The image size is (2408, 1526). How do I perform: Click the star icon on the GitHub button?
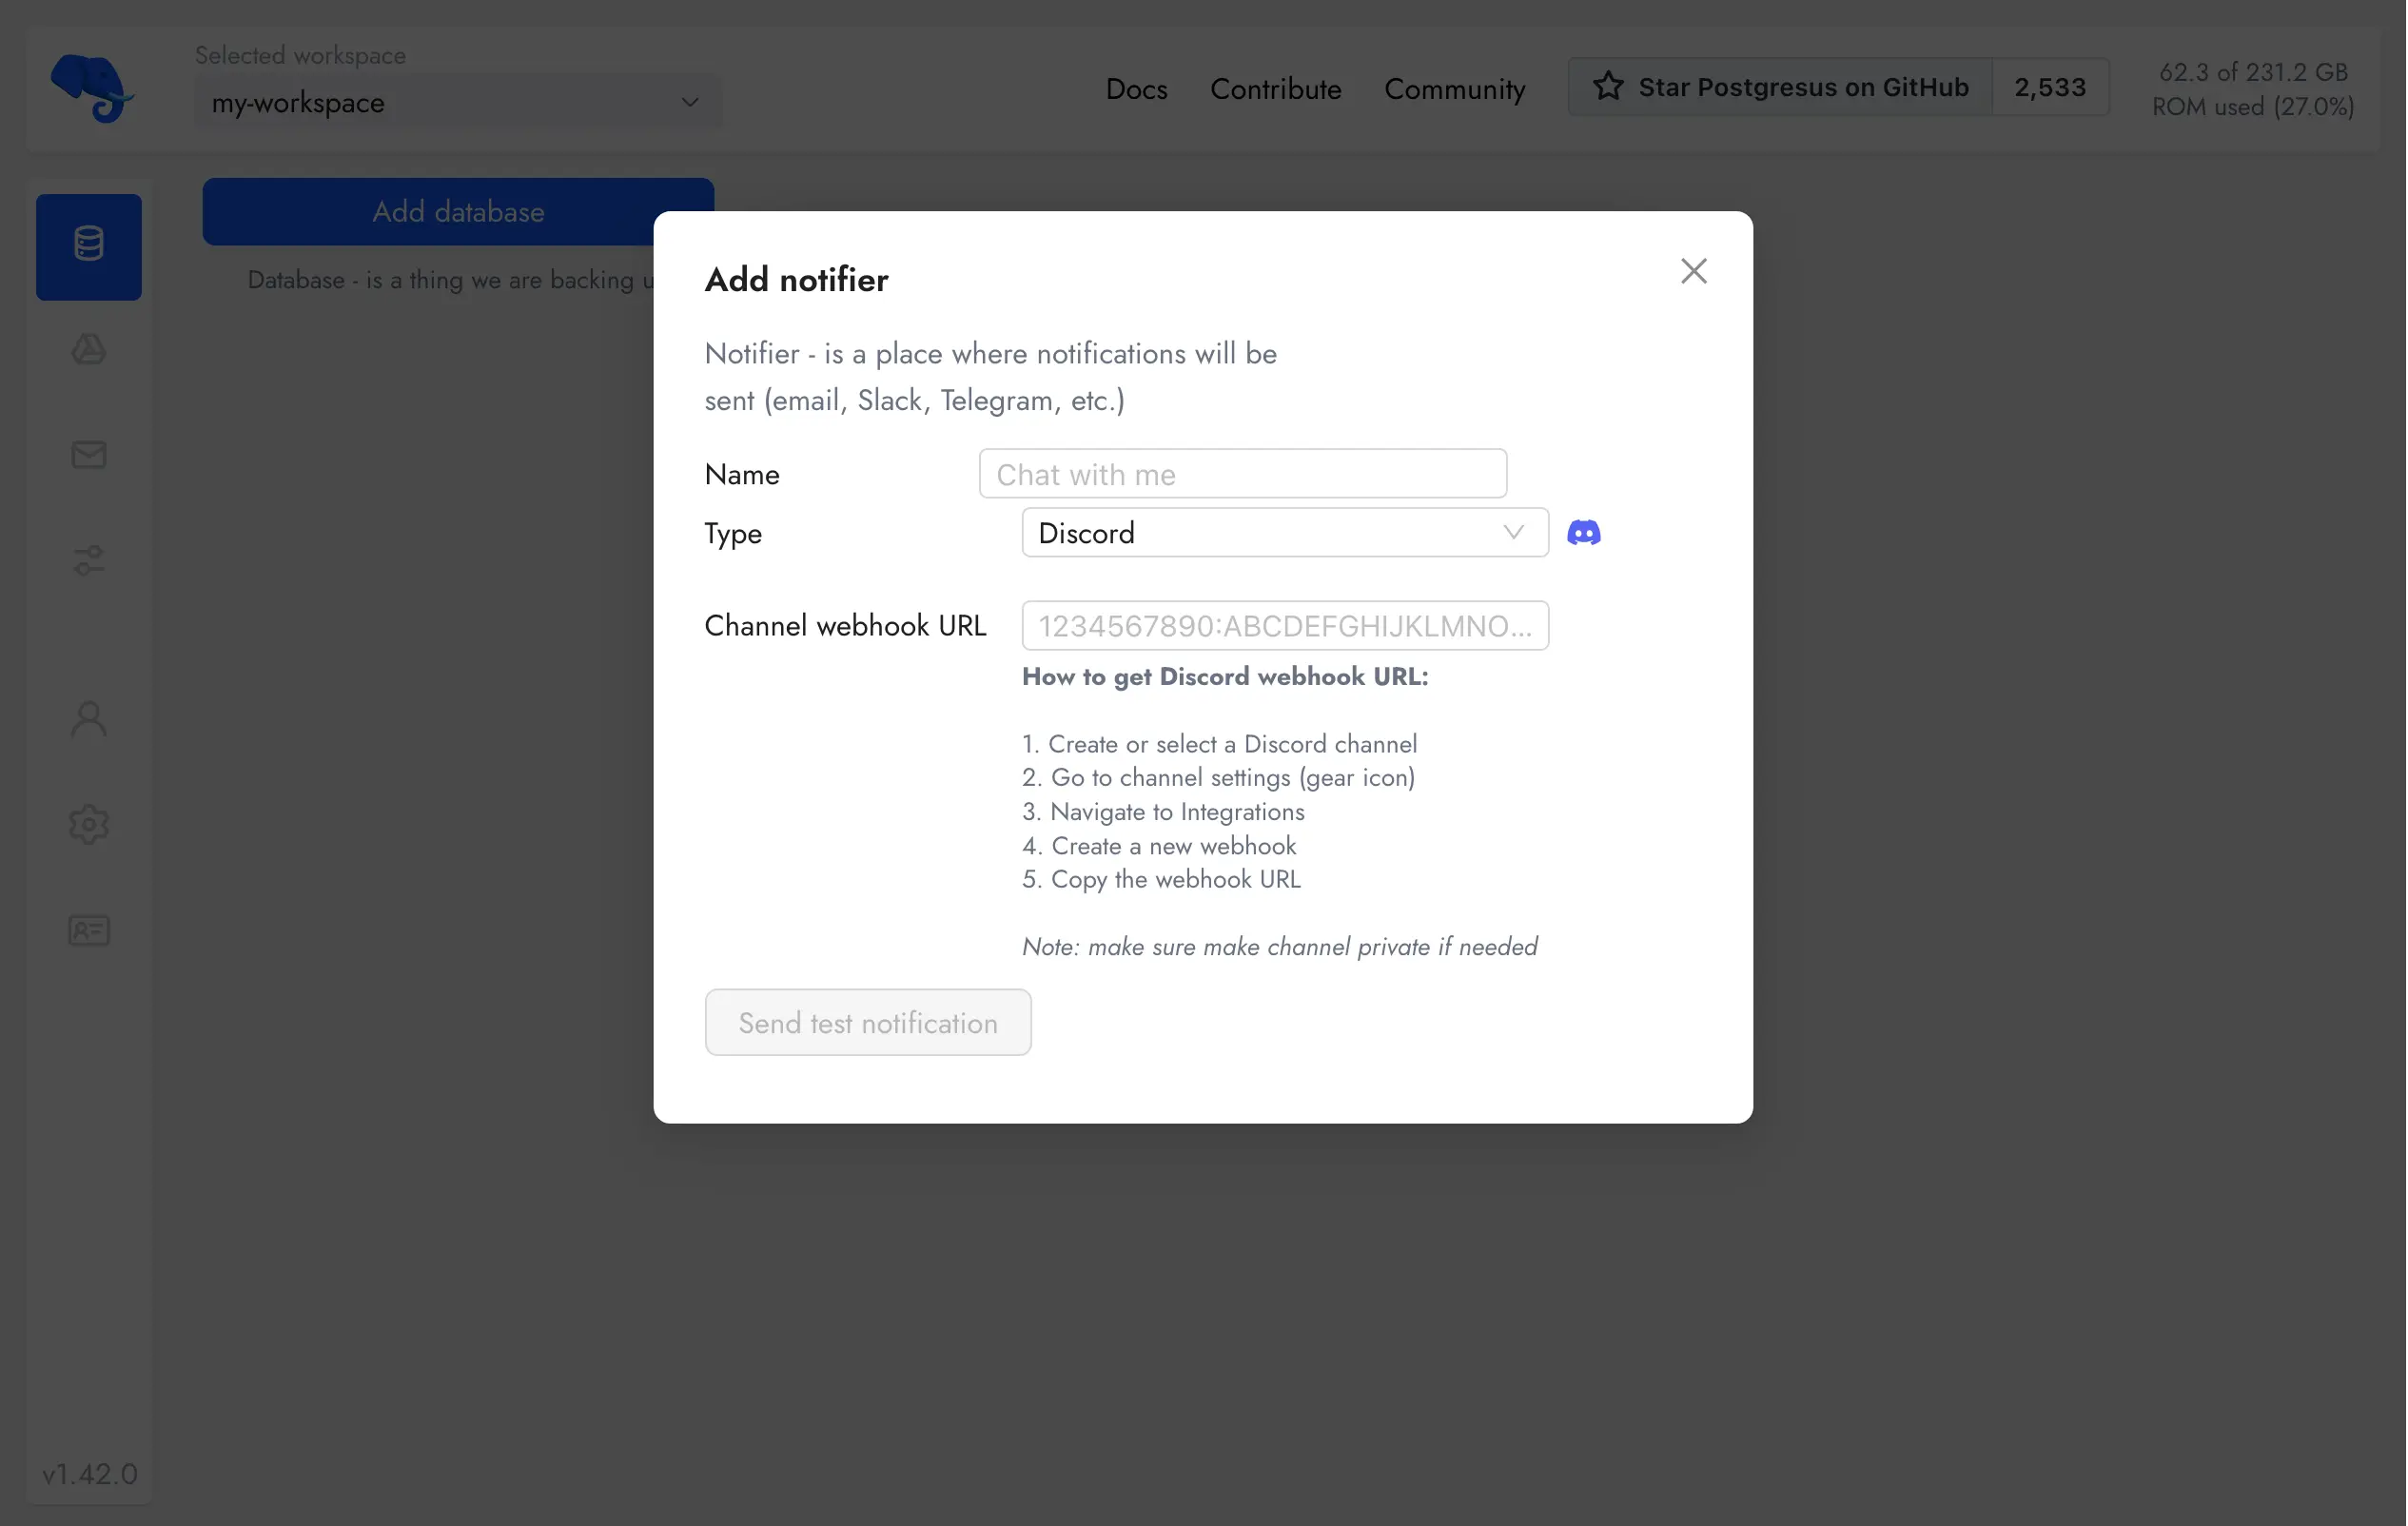click(x=1607, y=86)
